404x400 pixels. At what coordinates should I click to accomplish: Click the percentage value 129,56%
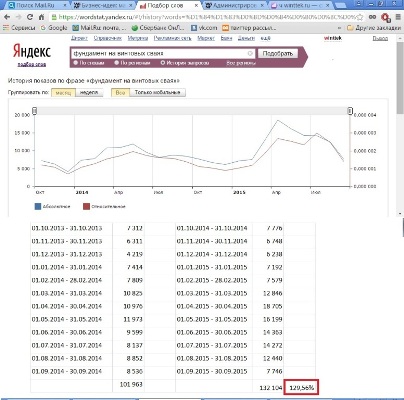301,388
